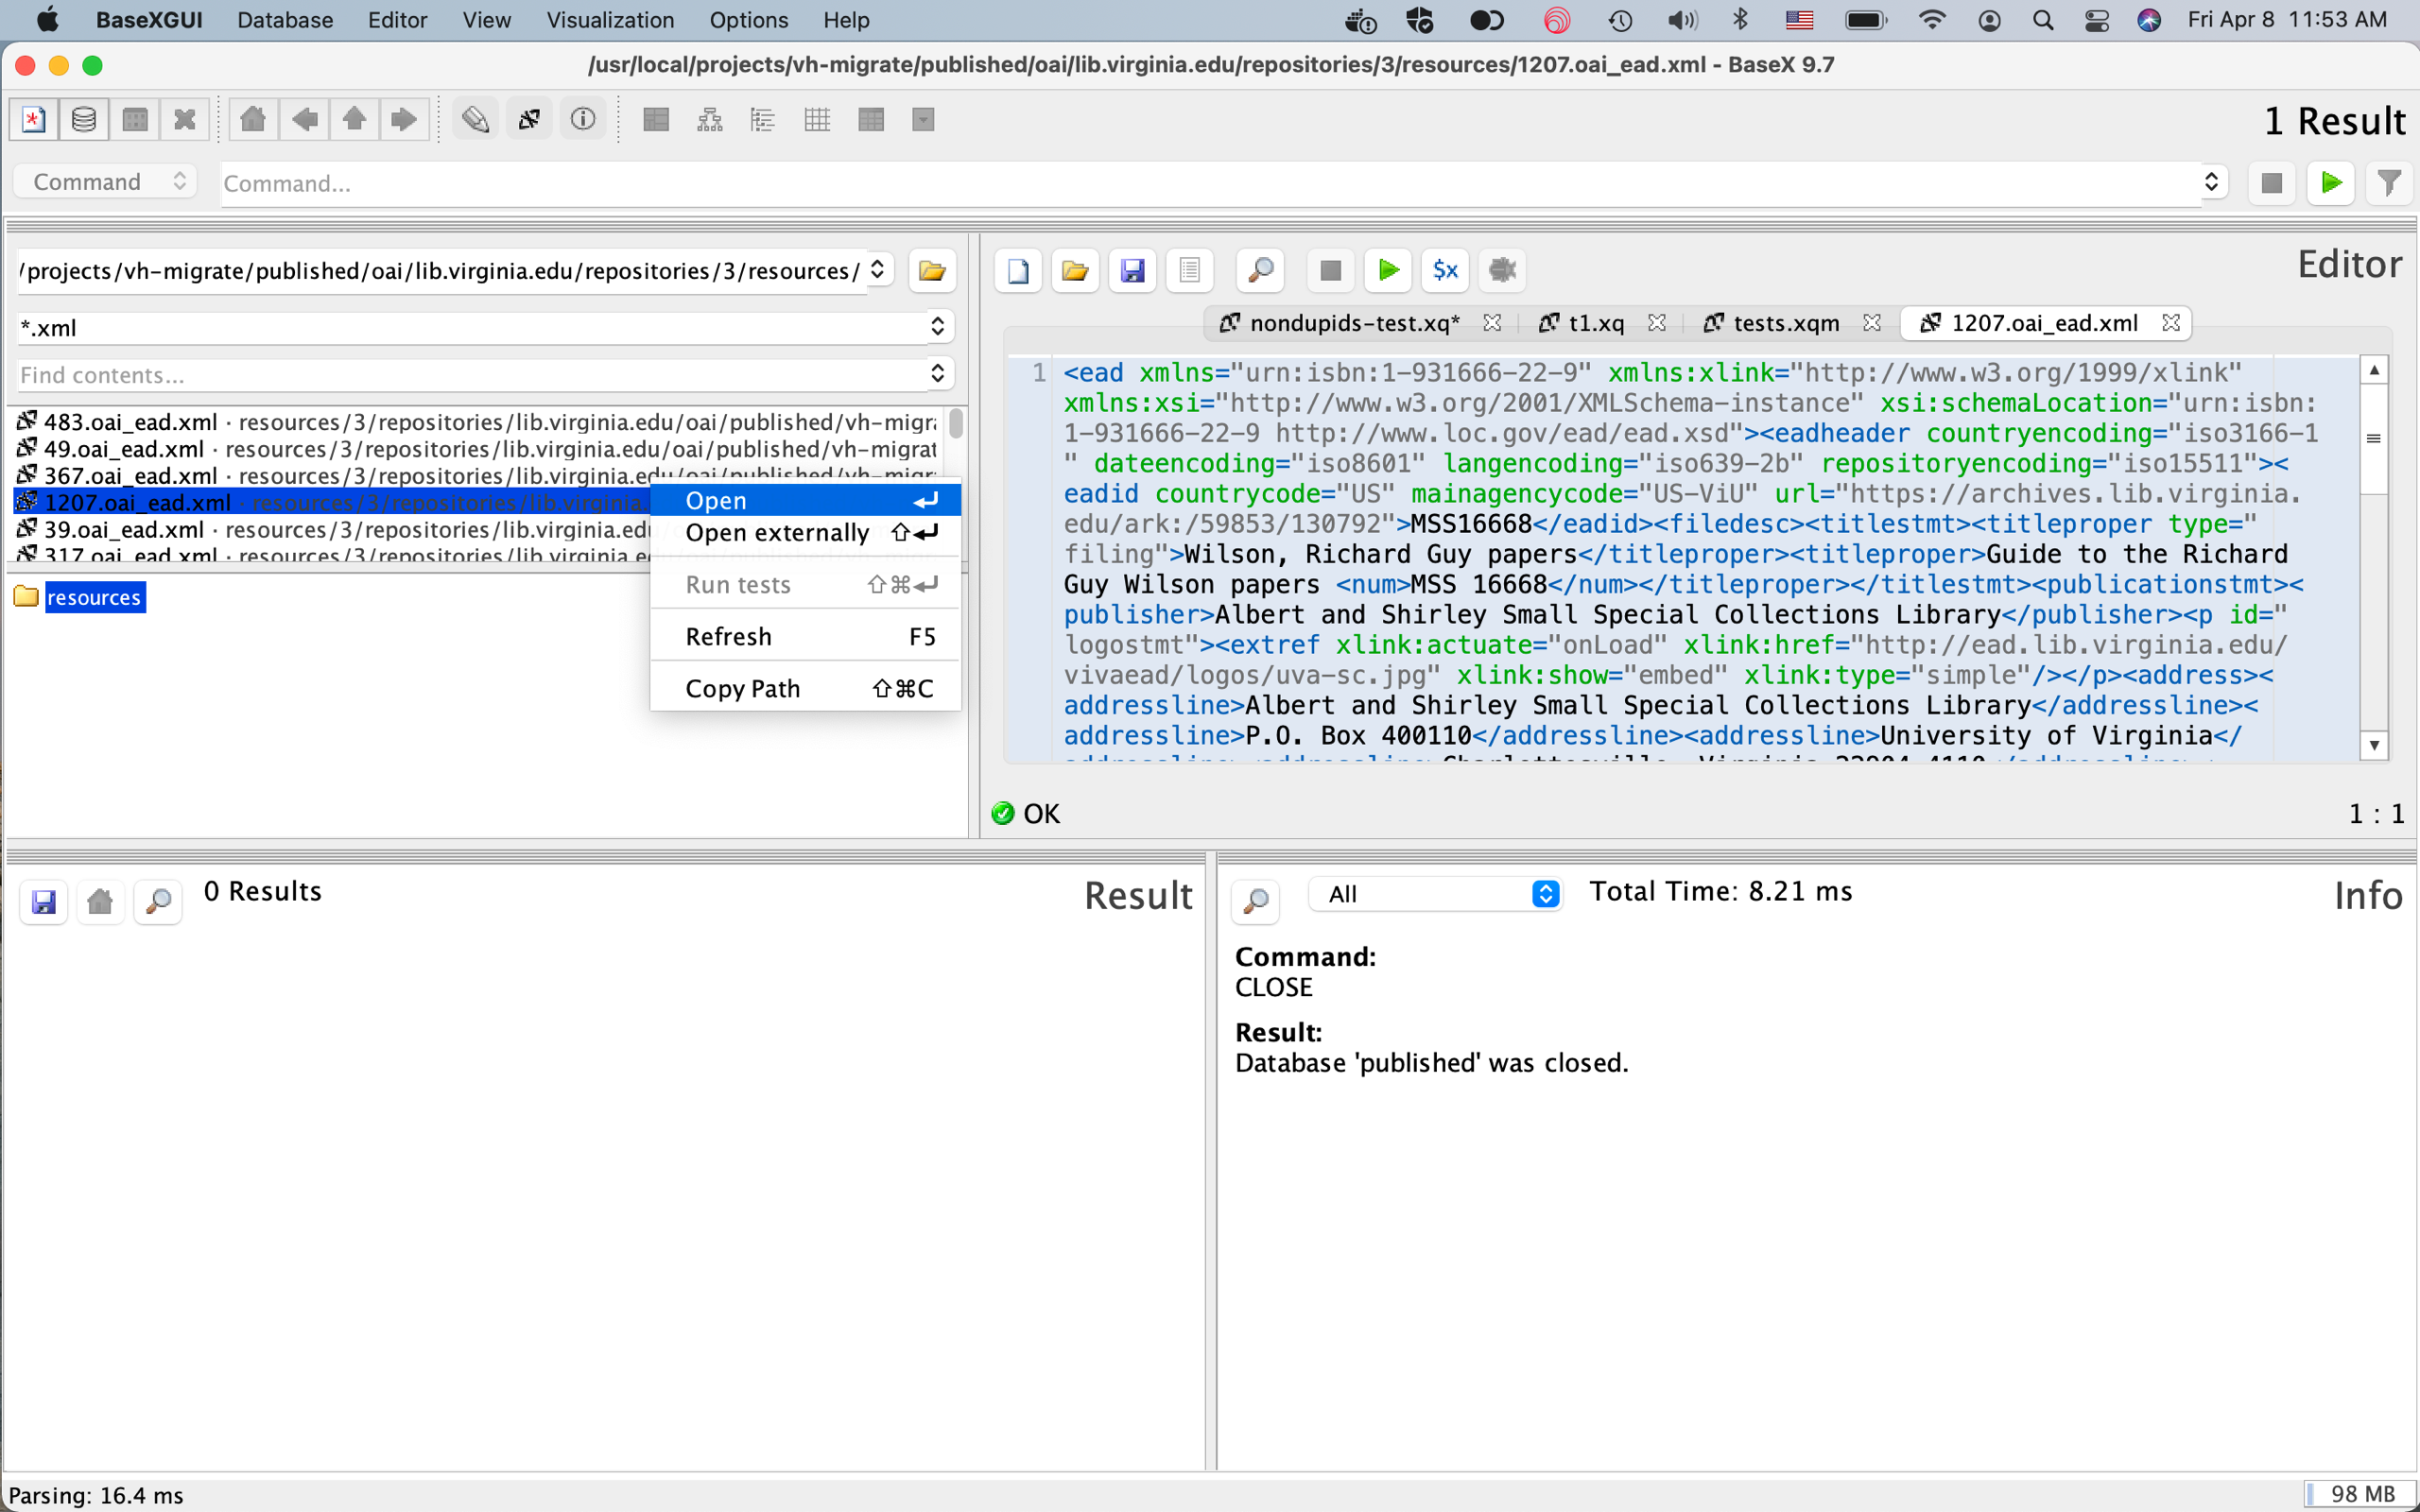Toggle the Folder visualization icon
2420x1512 pixels.
coord(763,120)
